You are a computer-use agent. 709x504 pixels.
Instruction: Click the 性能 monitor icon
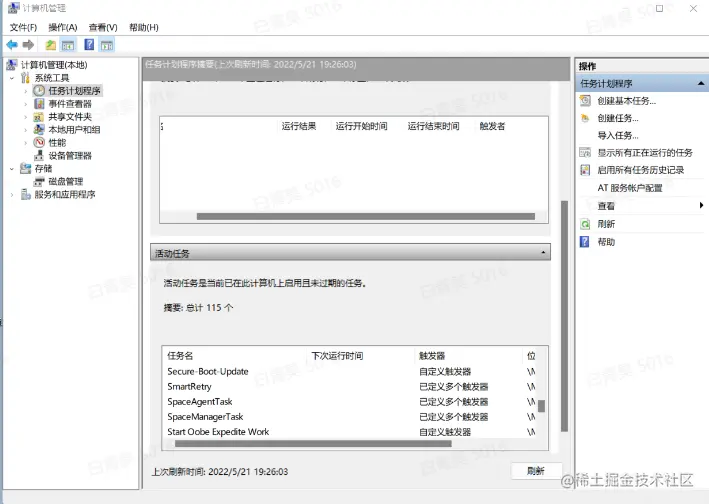(39, 142)
